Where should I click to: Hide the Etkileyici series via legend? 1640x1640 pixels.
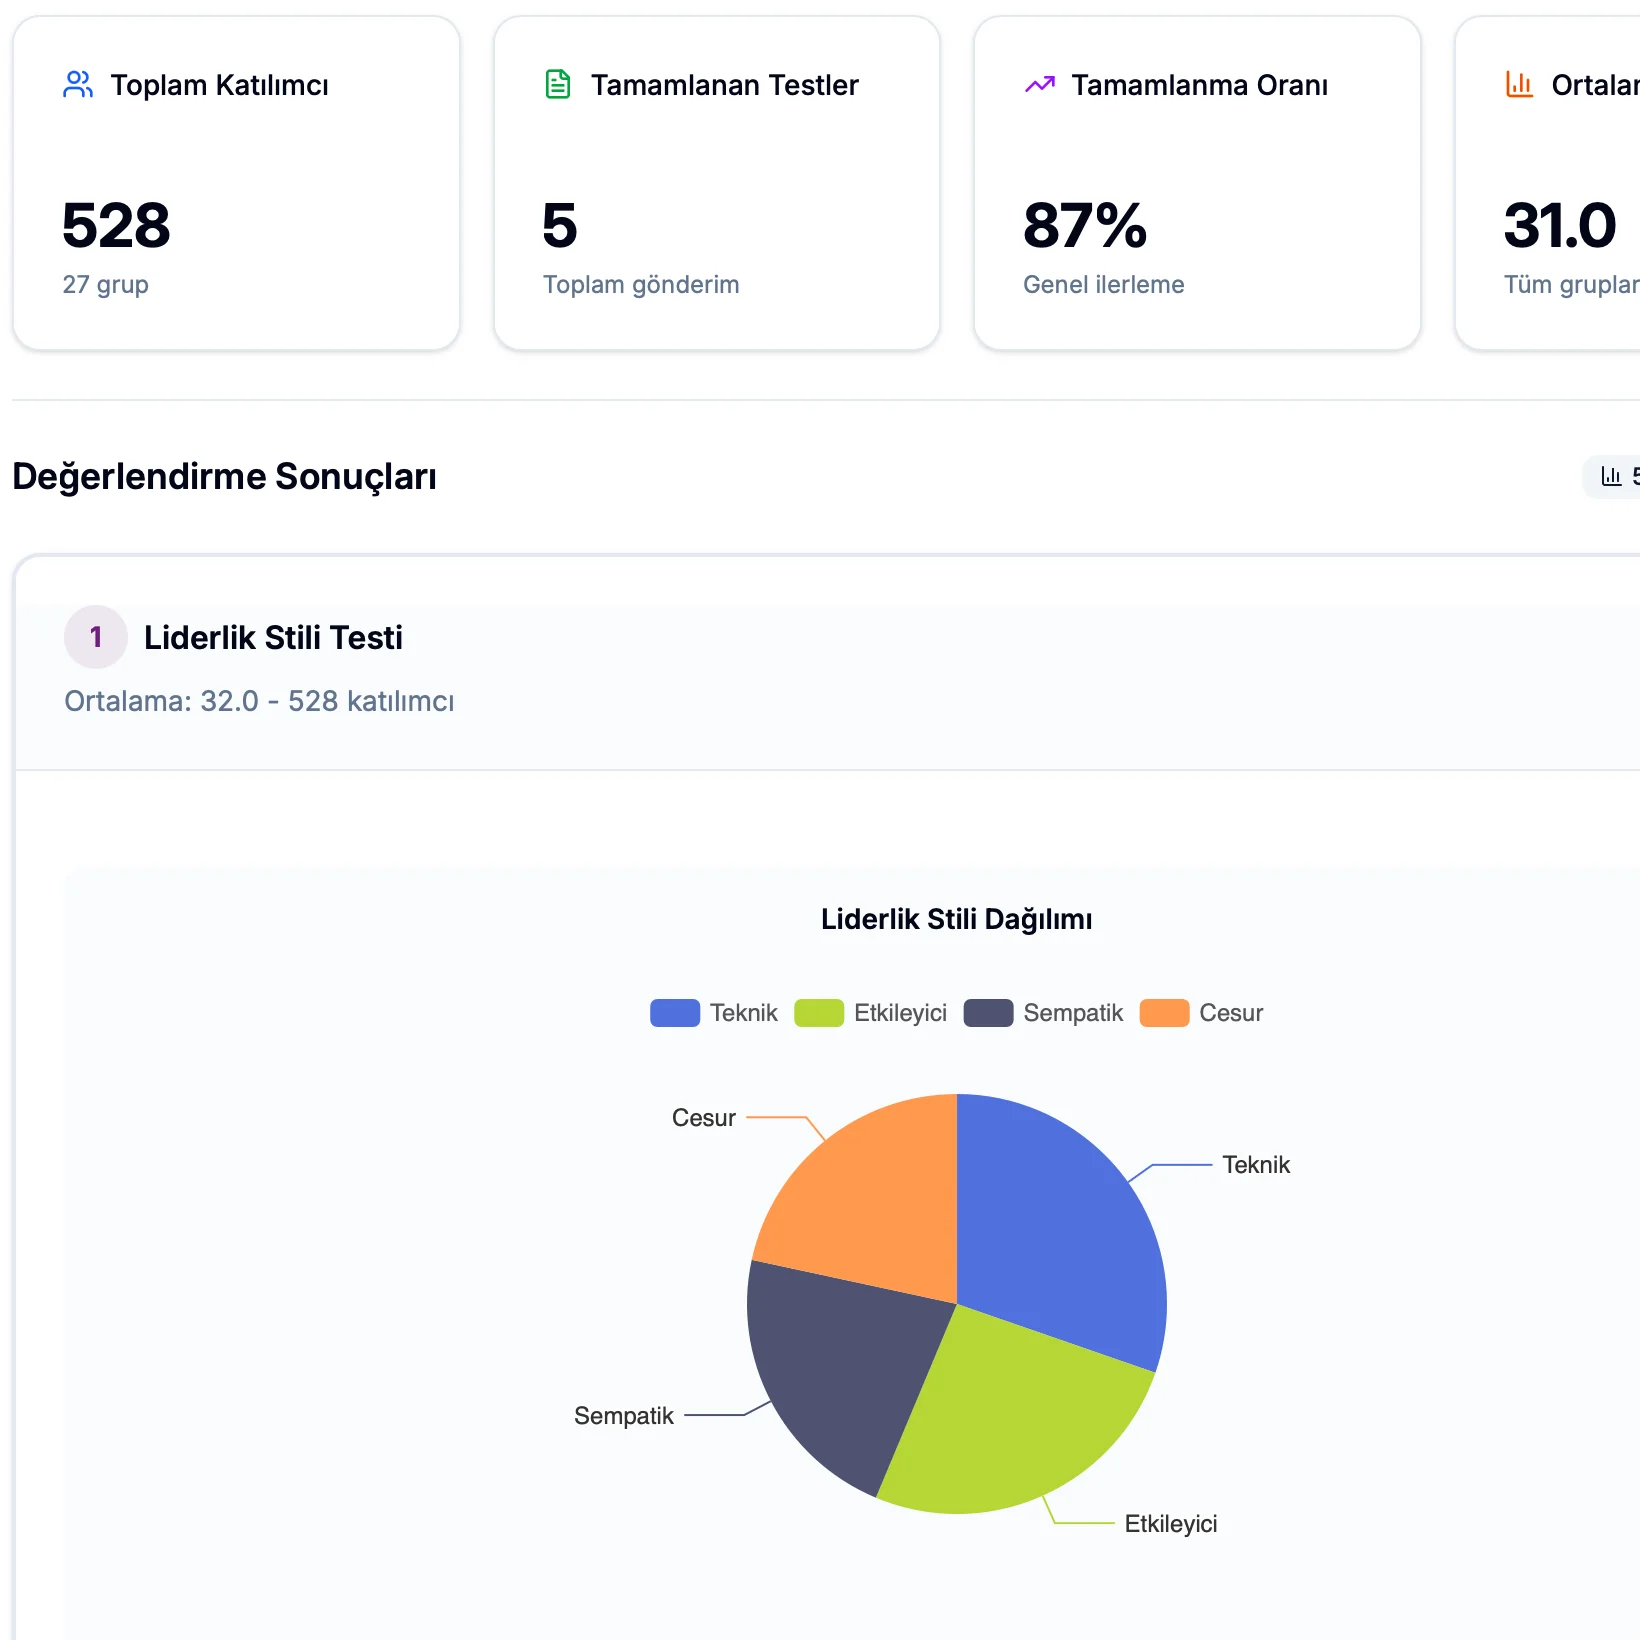click(x=870, y=1013)
